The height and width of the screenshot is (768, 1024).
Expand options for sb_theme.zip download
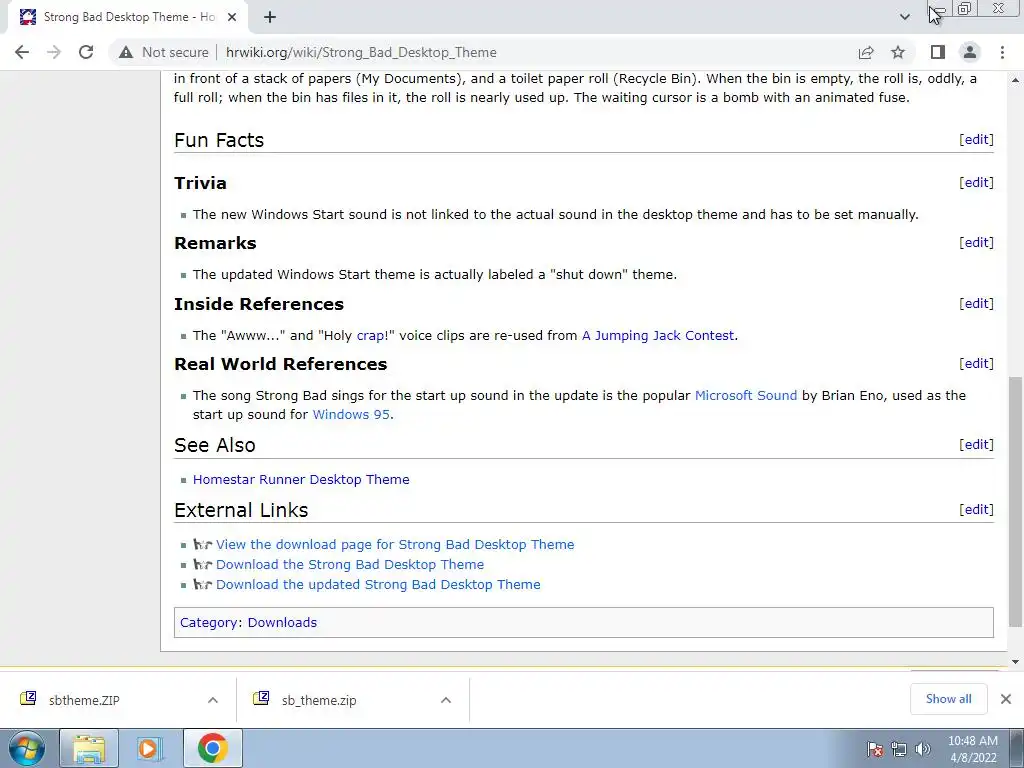pos(446,700)
